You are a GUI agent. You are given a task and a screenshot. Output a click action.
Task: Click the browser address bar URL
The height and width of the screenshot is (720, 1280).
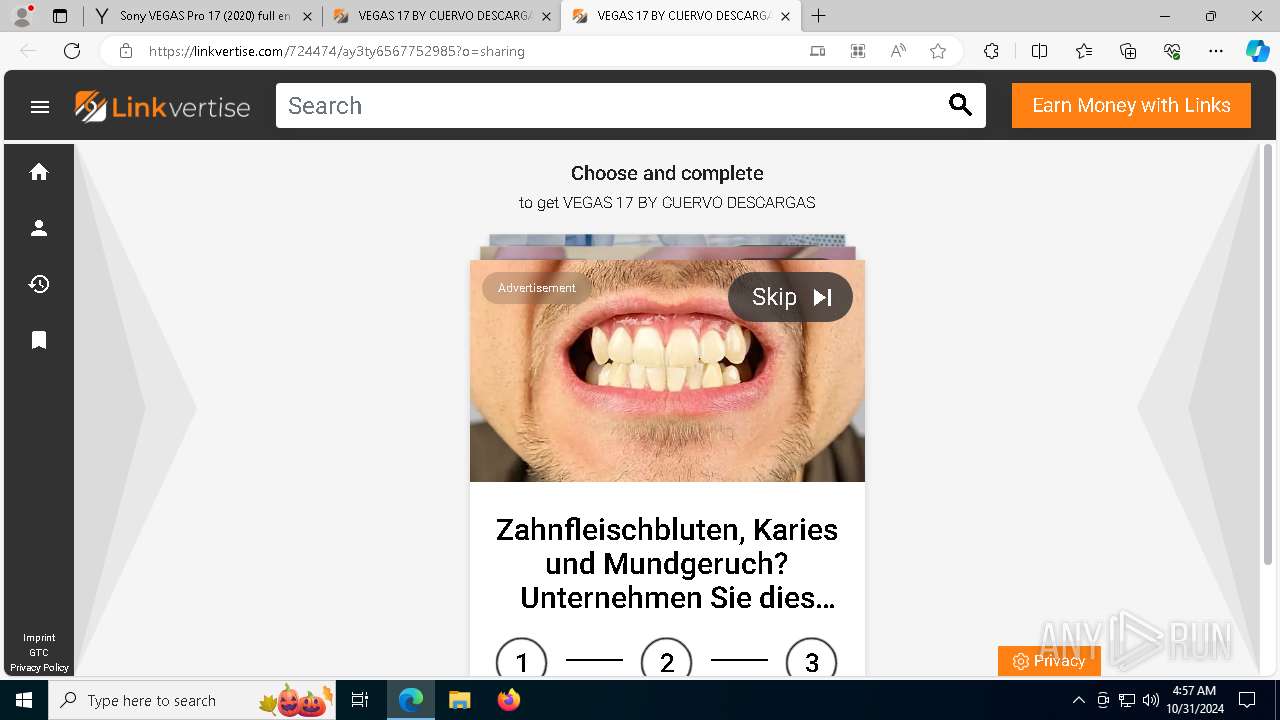click(x=337, y=51)
